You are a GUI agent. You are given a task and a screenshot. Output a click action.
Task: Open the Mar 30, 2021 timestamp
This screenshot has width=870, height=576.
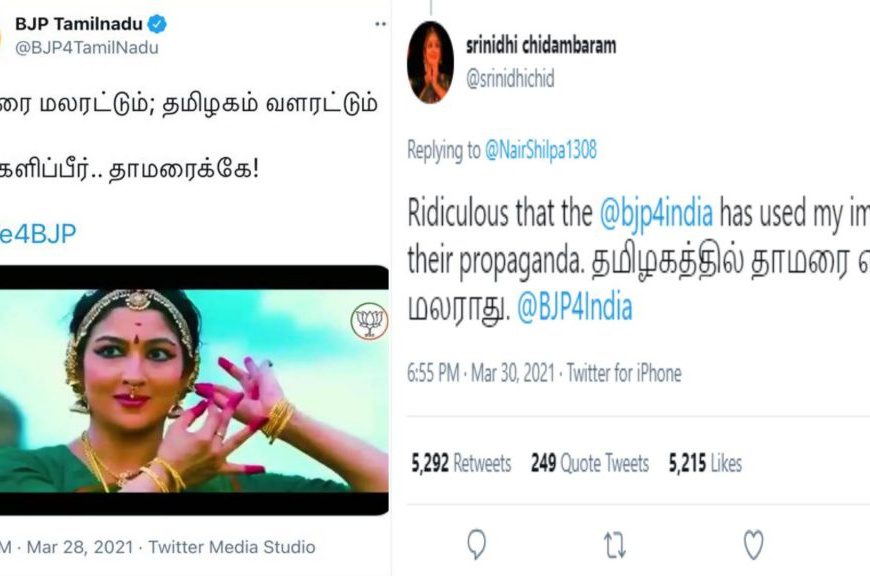tap(513, 373)
